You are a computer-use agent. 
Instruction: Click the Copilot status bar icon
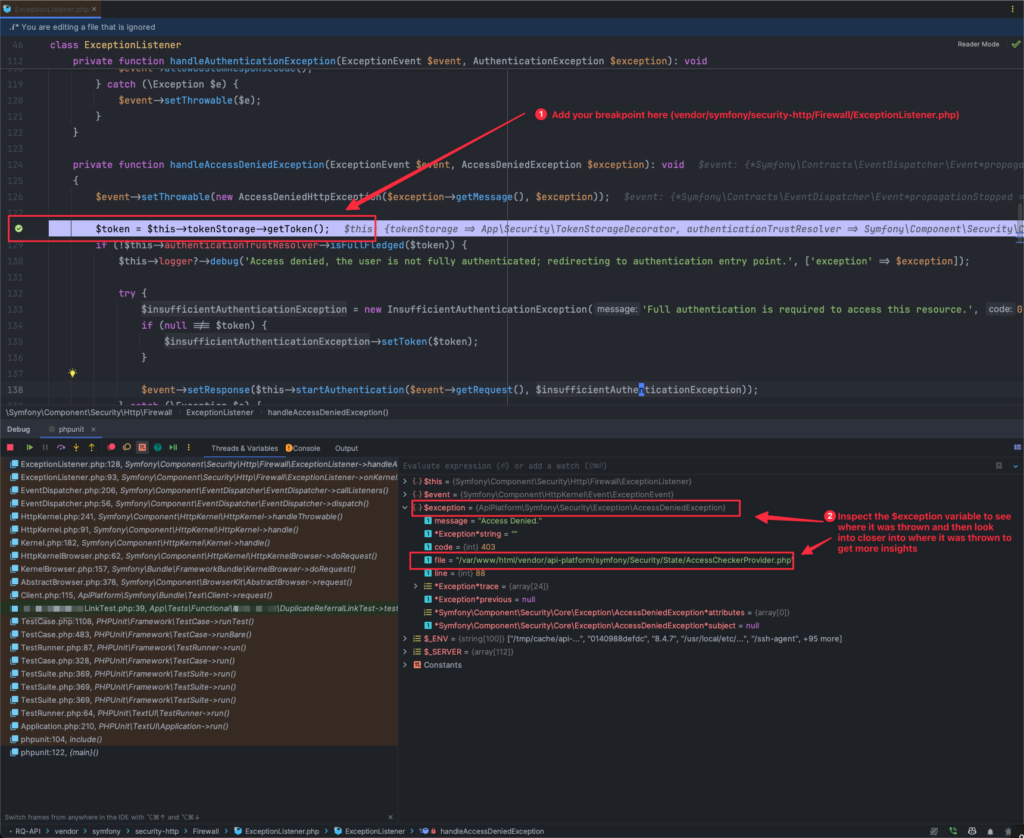[972, 831]
